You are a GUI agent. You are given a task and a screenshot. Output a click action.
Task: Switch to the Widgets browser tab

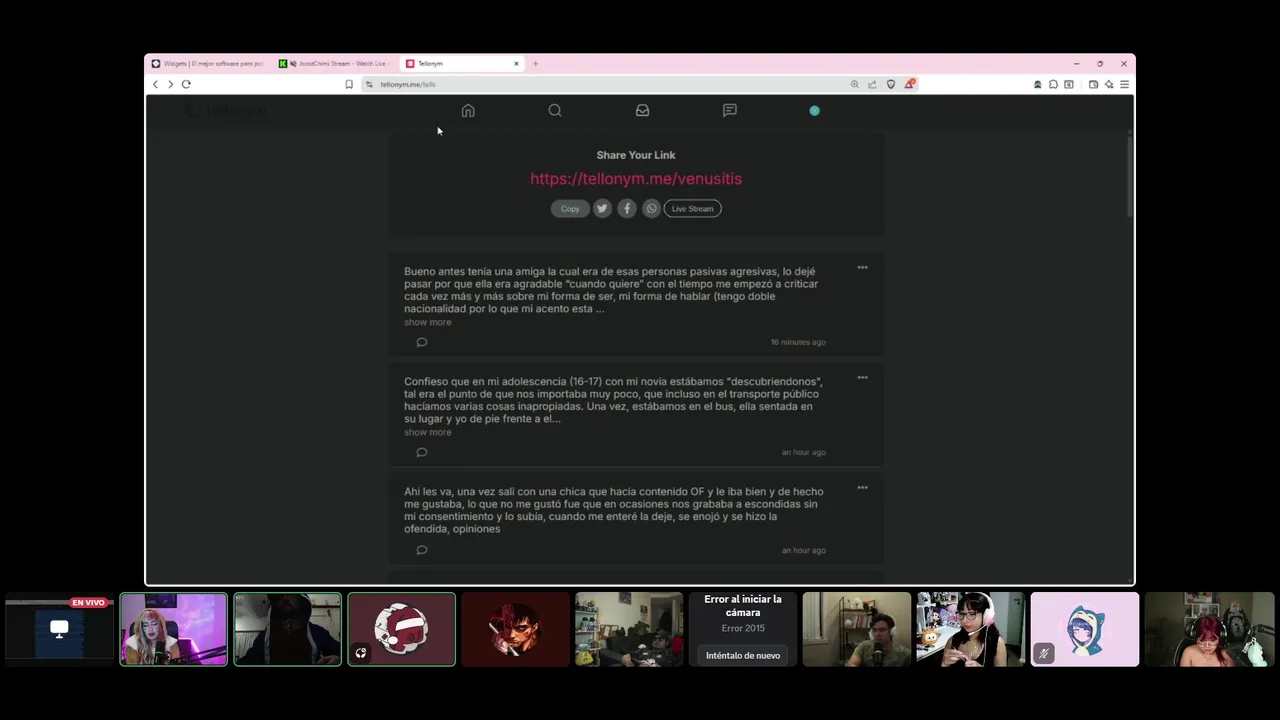coord(208,63)
